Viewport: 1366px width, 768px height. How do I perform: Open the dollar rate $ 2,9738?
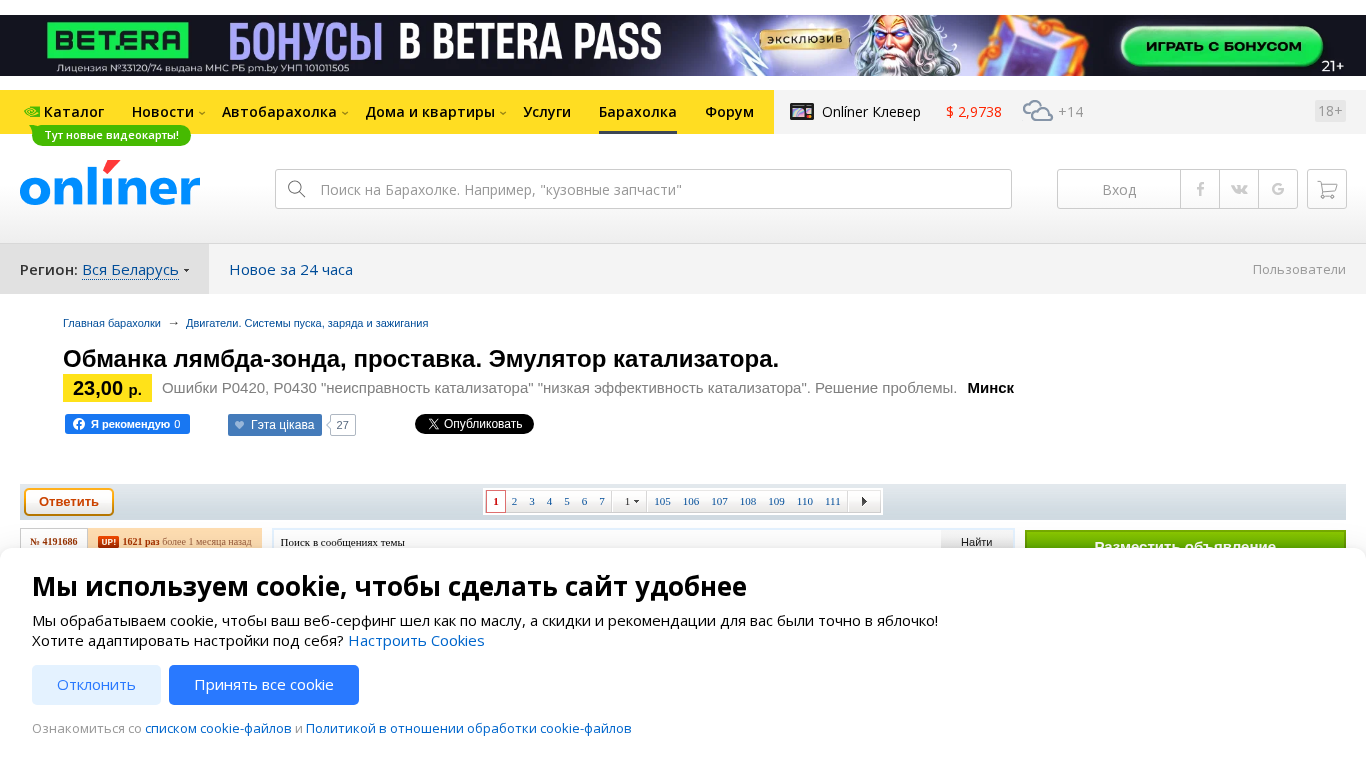pyautogui.click(x=974, y=112)
